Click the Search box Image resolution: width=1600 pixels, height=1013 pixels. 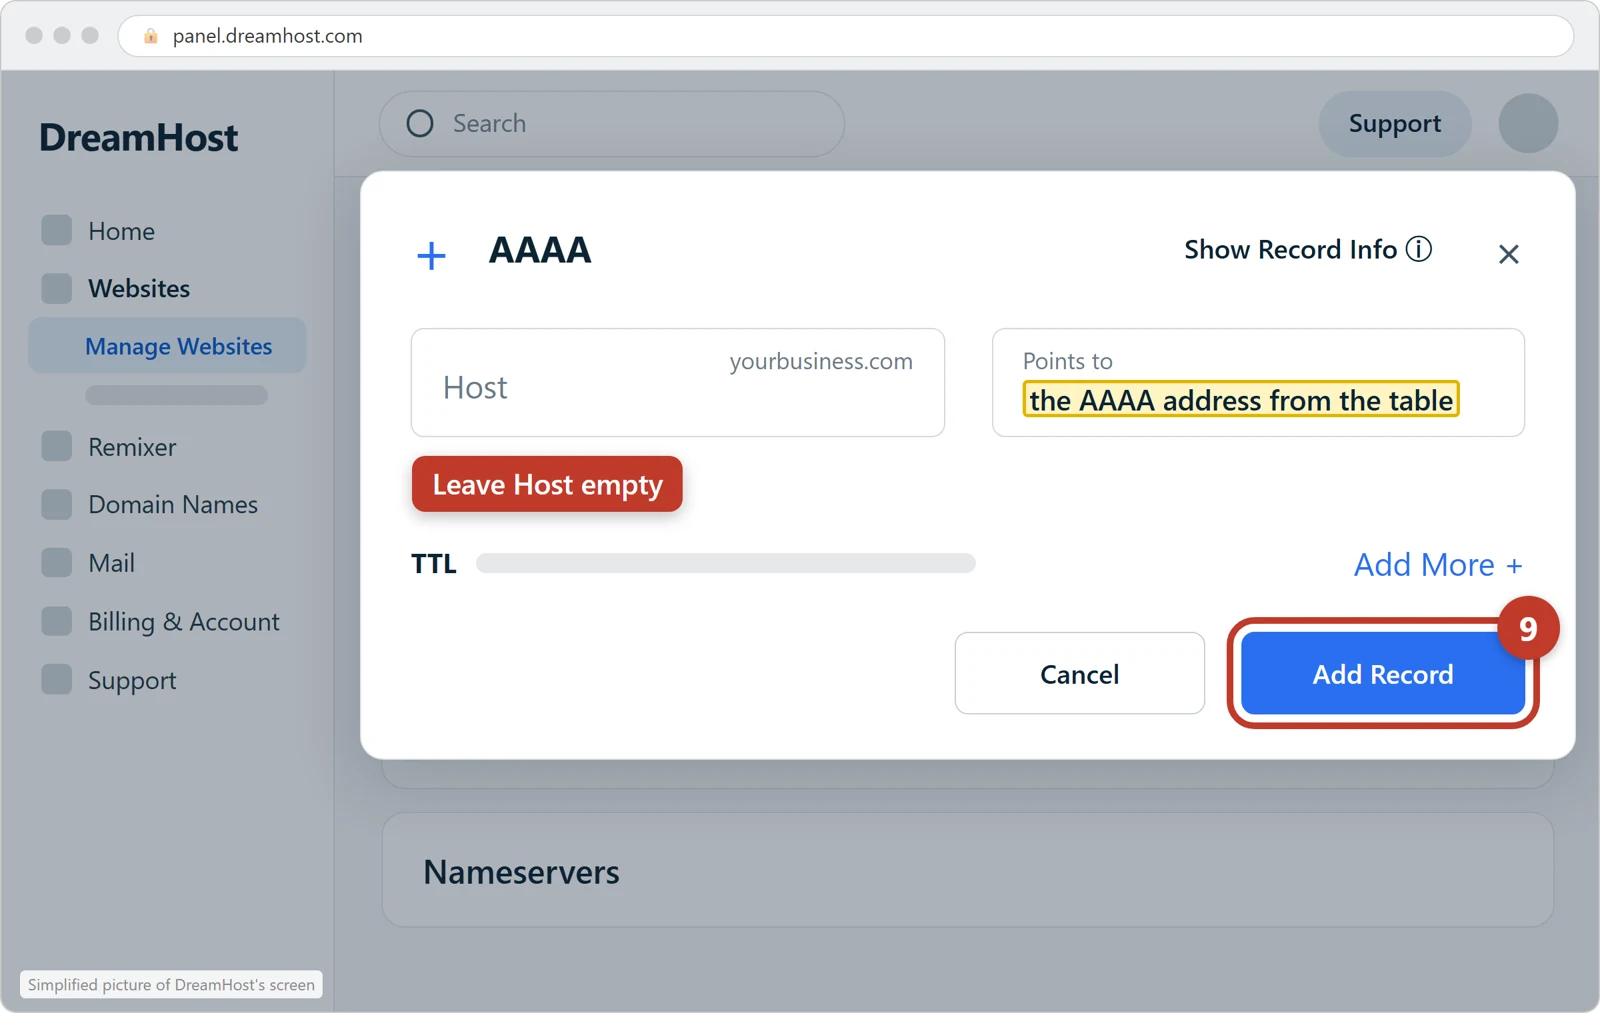[612, 124]
